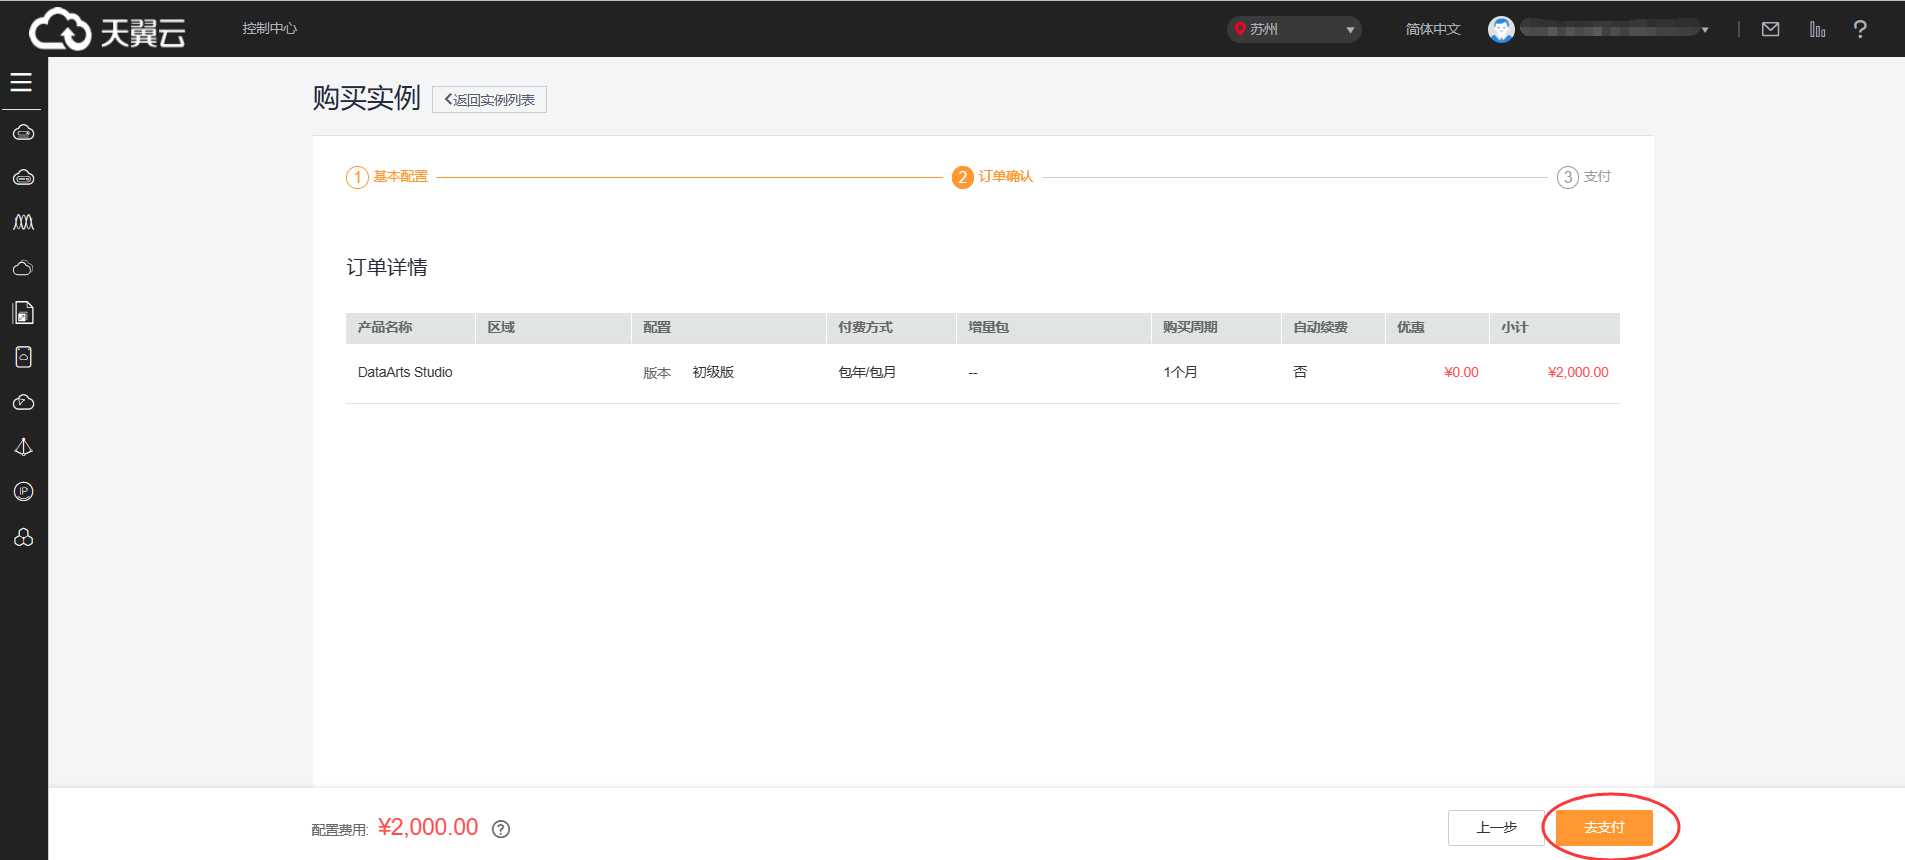Click the bar chart icon in header
The width and height of the screenshot is (1905, 860).
(x=1817, y=29)
